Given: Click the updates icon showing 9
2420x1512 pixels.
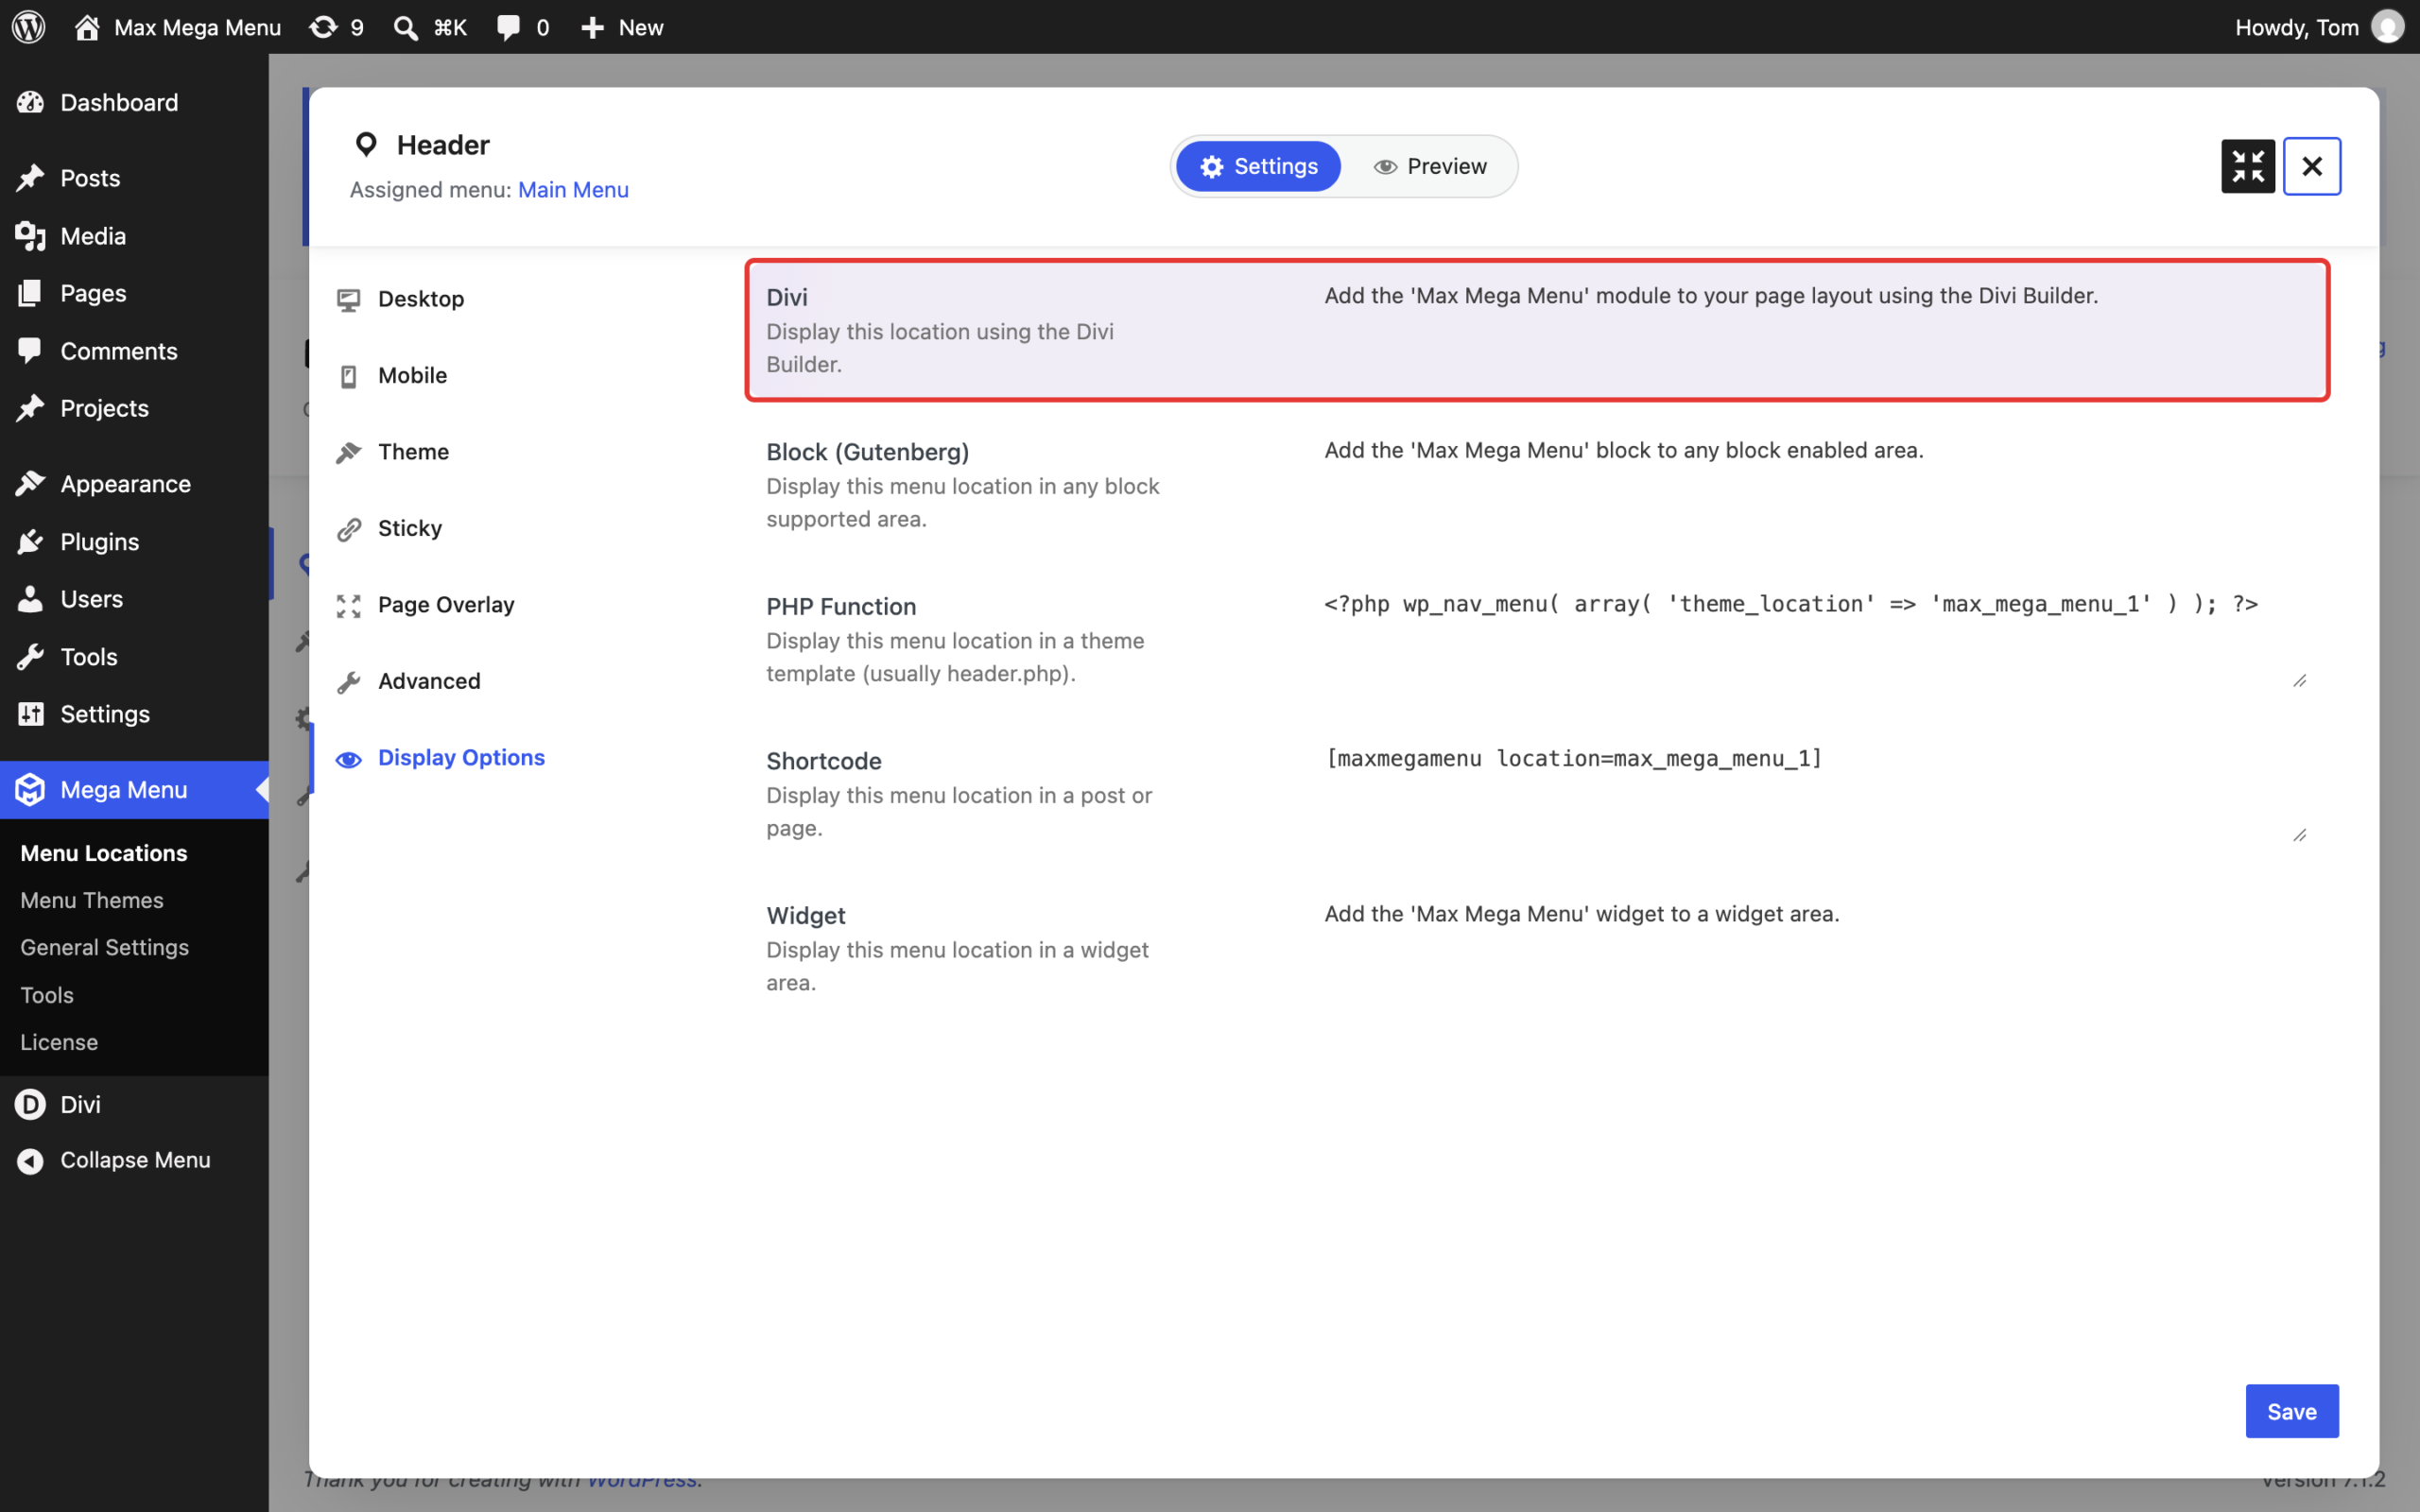Looking at the screenshot, I should coord(336,27).
